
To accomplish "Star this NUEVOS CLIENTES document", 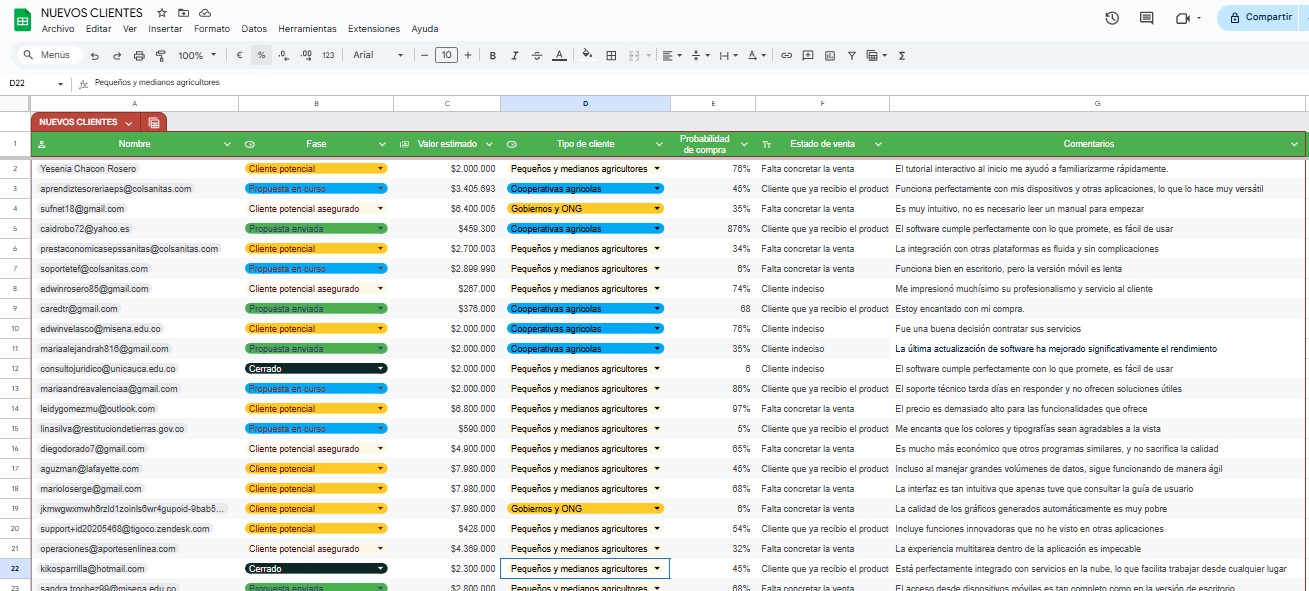I will [162, 12].
